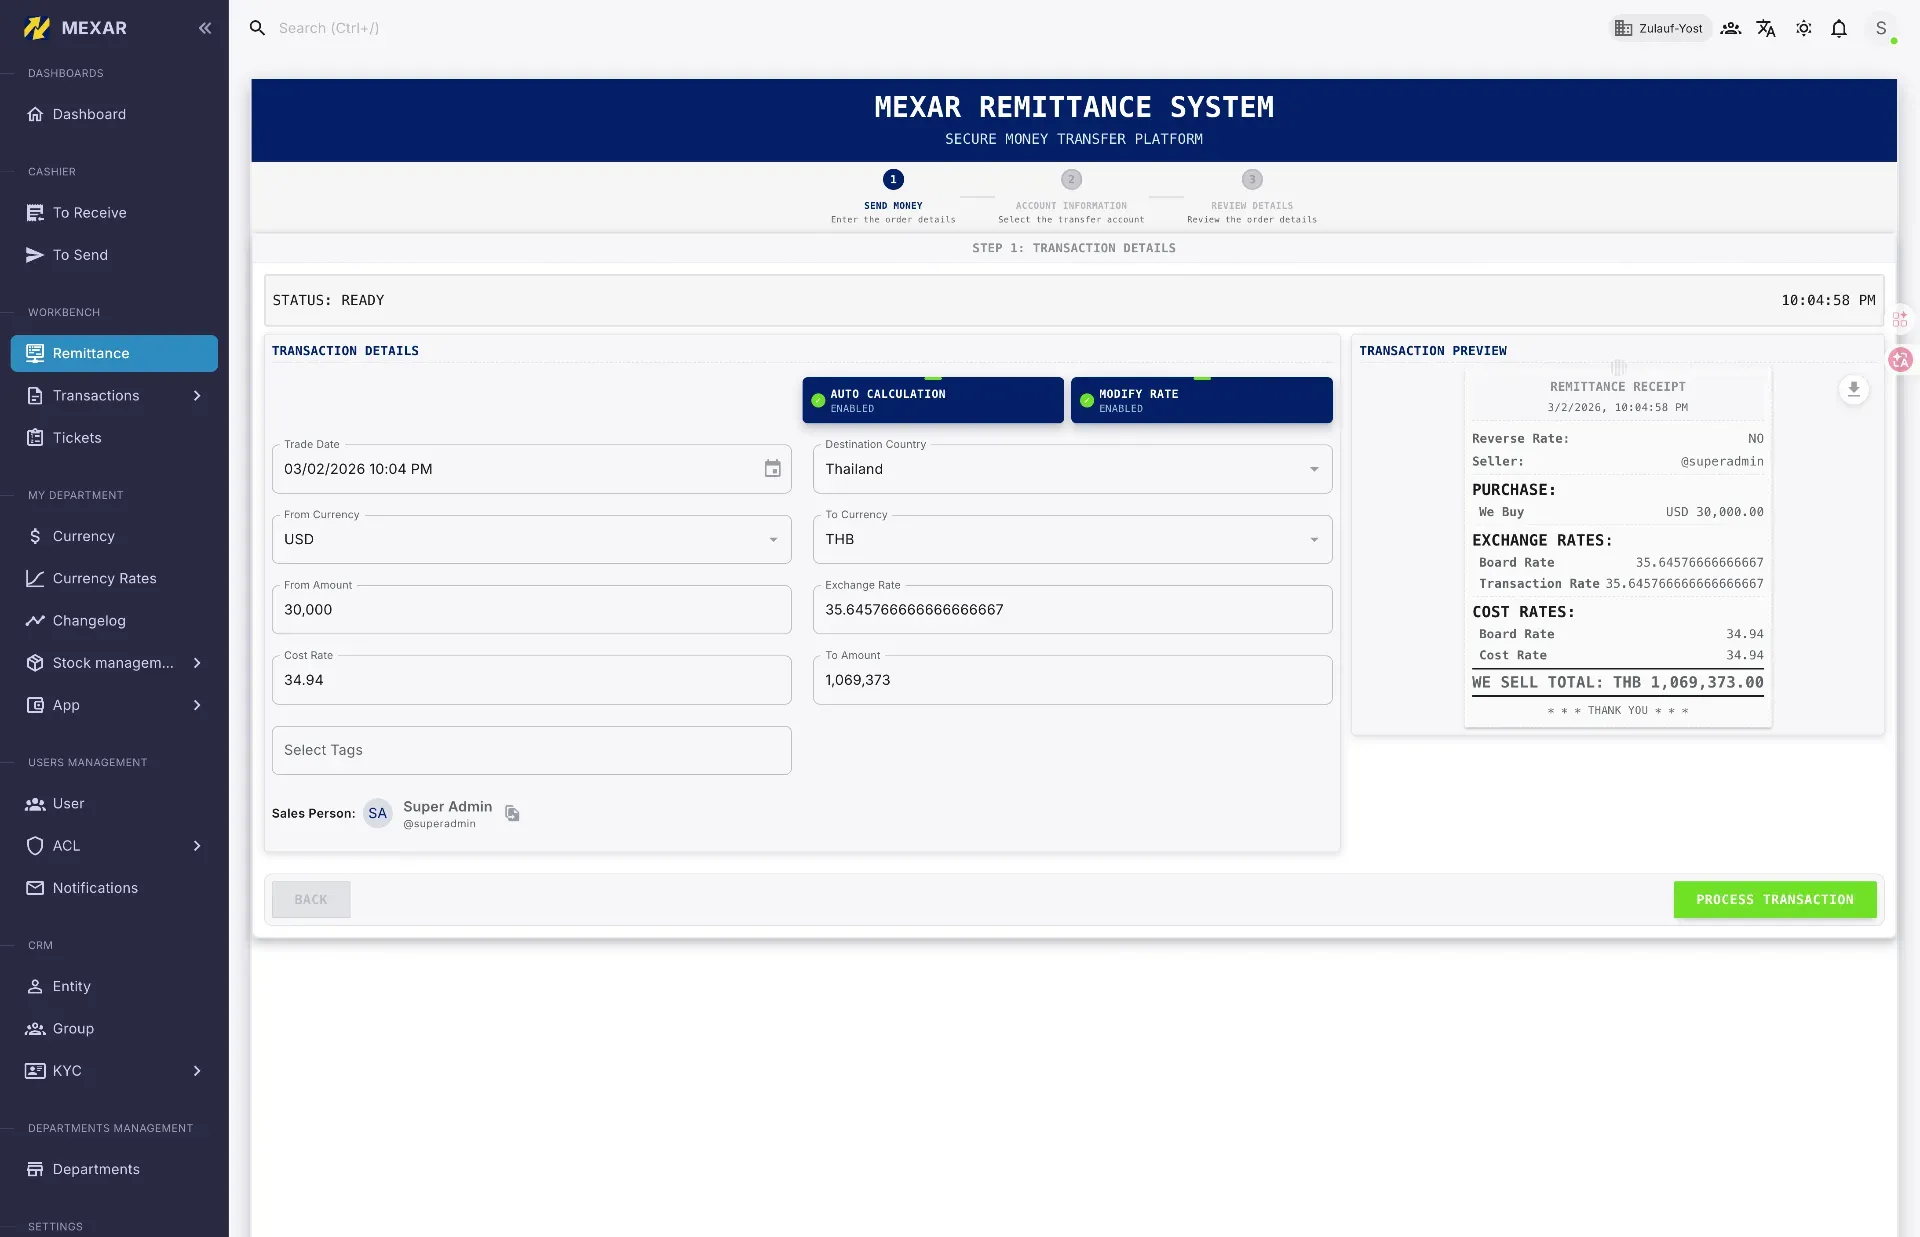Click the theme brightness icon
The image size is (1920, 1237).
coord(1804,28)
